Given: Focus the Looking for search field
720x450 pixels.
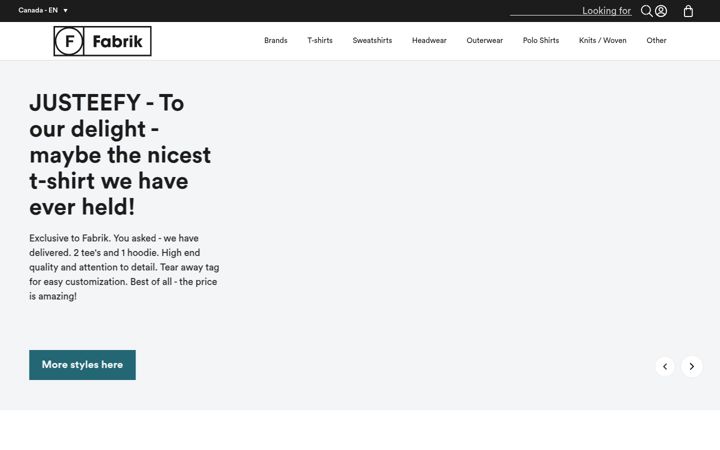Looking at the screenshot, I should click(x=571, y=11).
